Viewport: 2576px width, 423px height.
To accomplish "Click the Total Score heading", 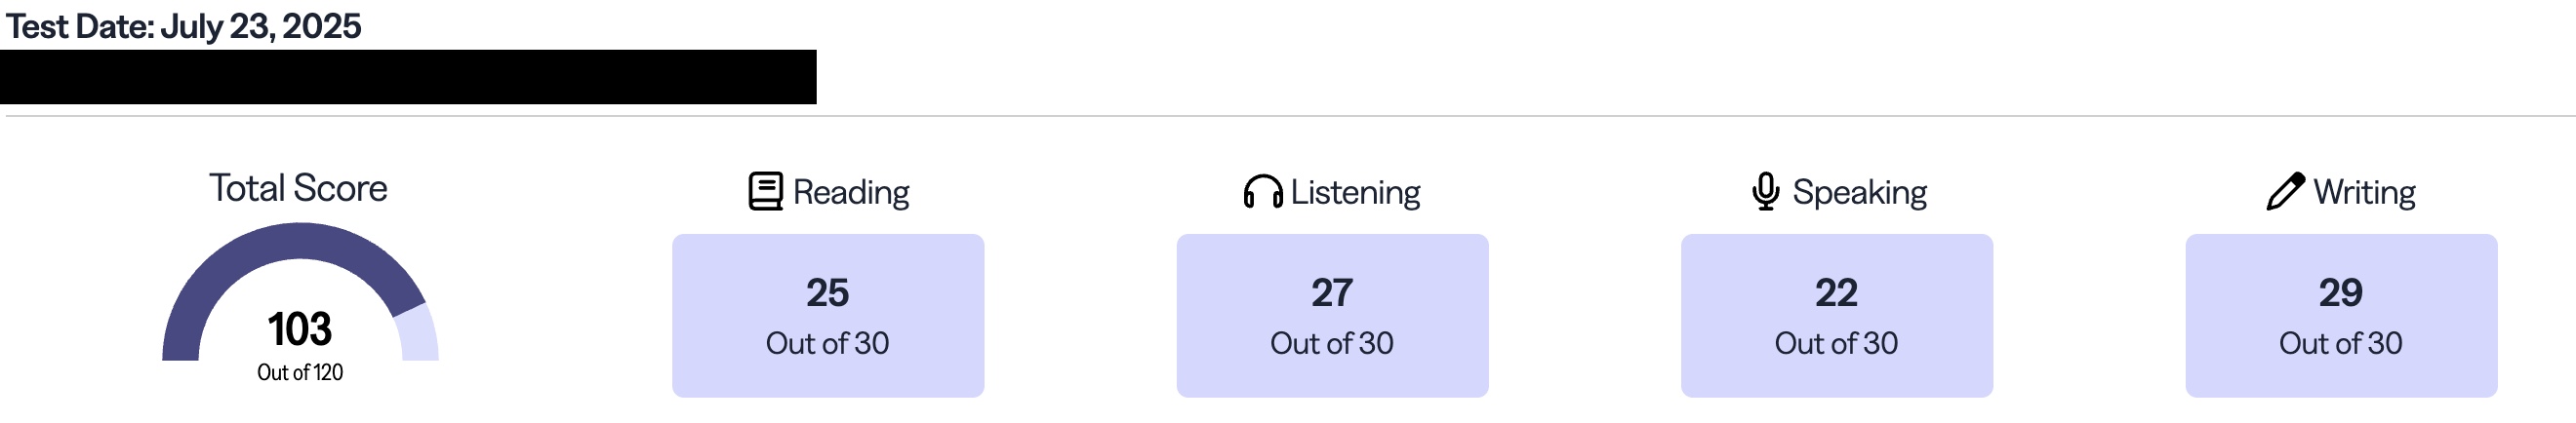I will point(298,188).
